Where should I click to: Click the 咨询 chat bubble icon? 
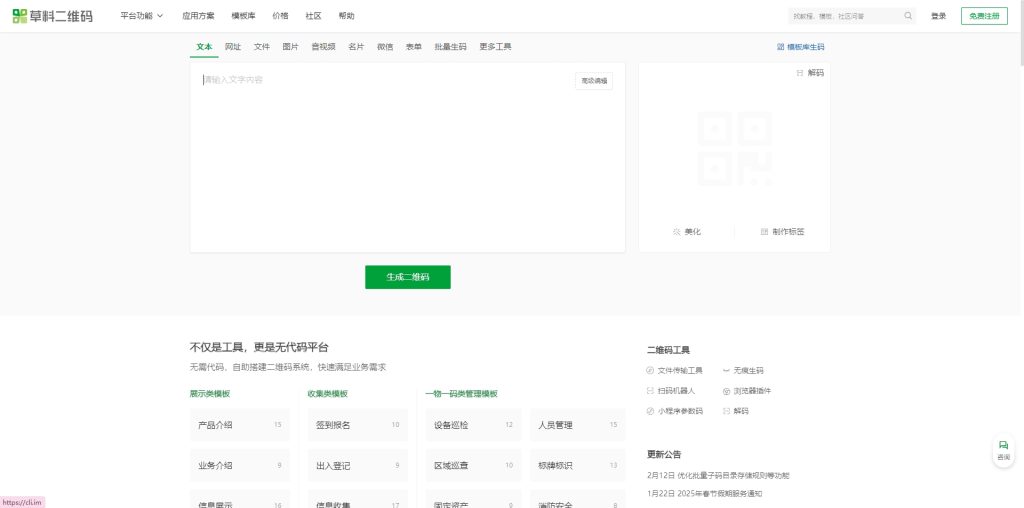pos(1004,445)
